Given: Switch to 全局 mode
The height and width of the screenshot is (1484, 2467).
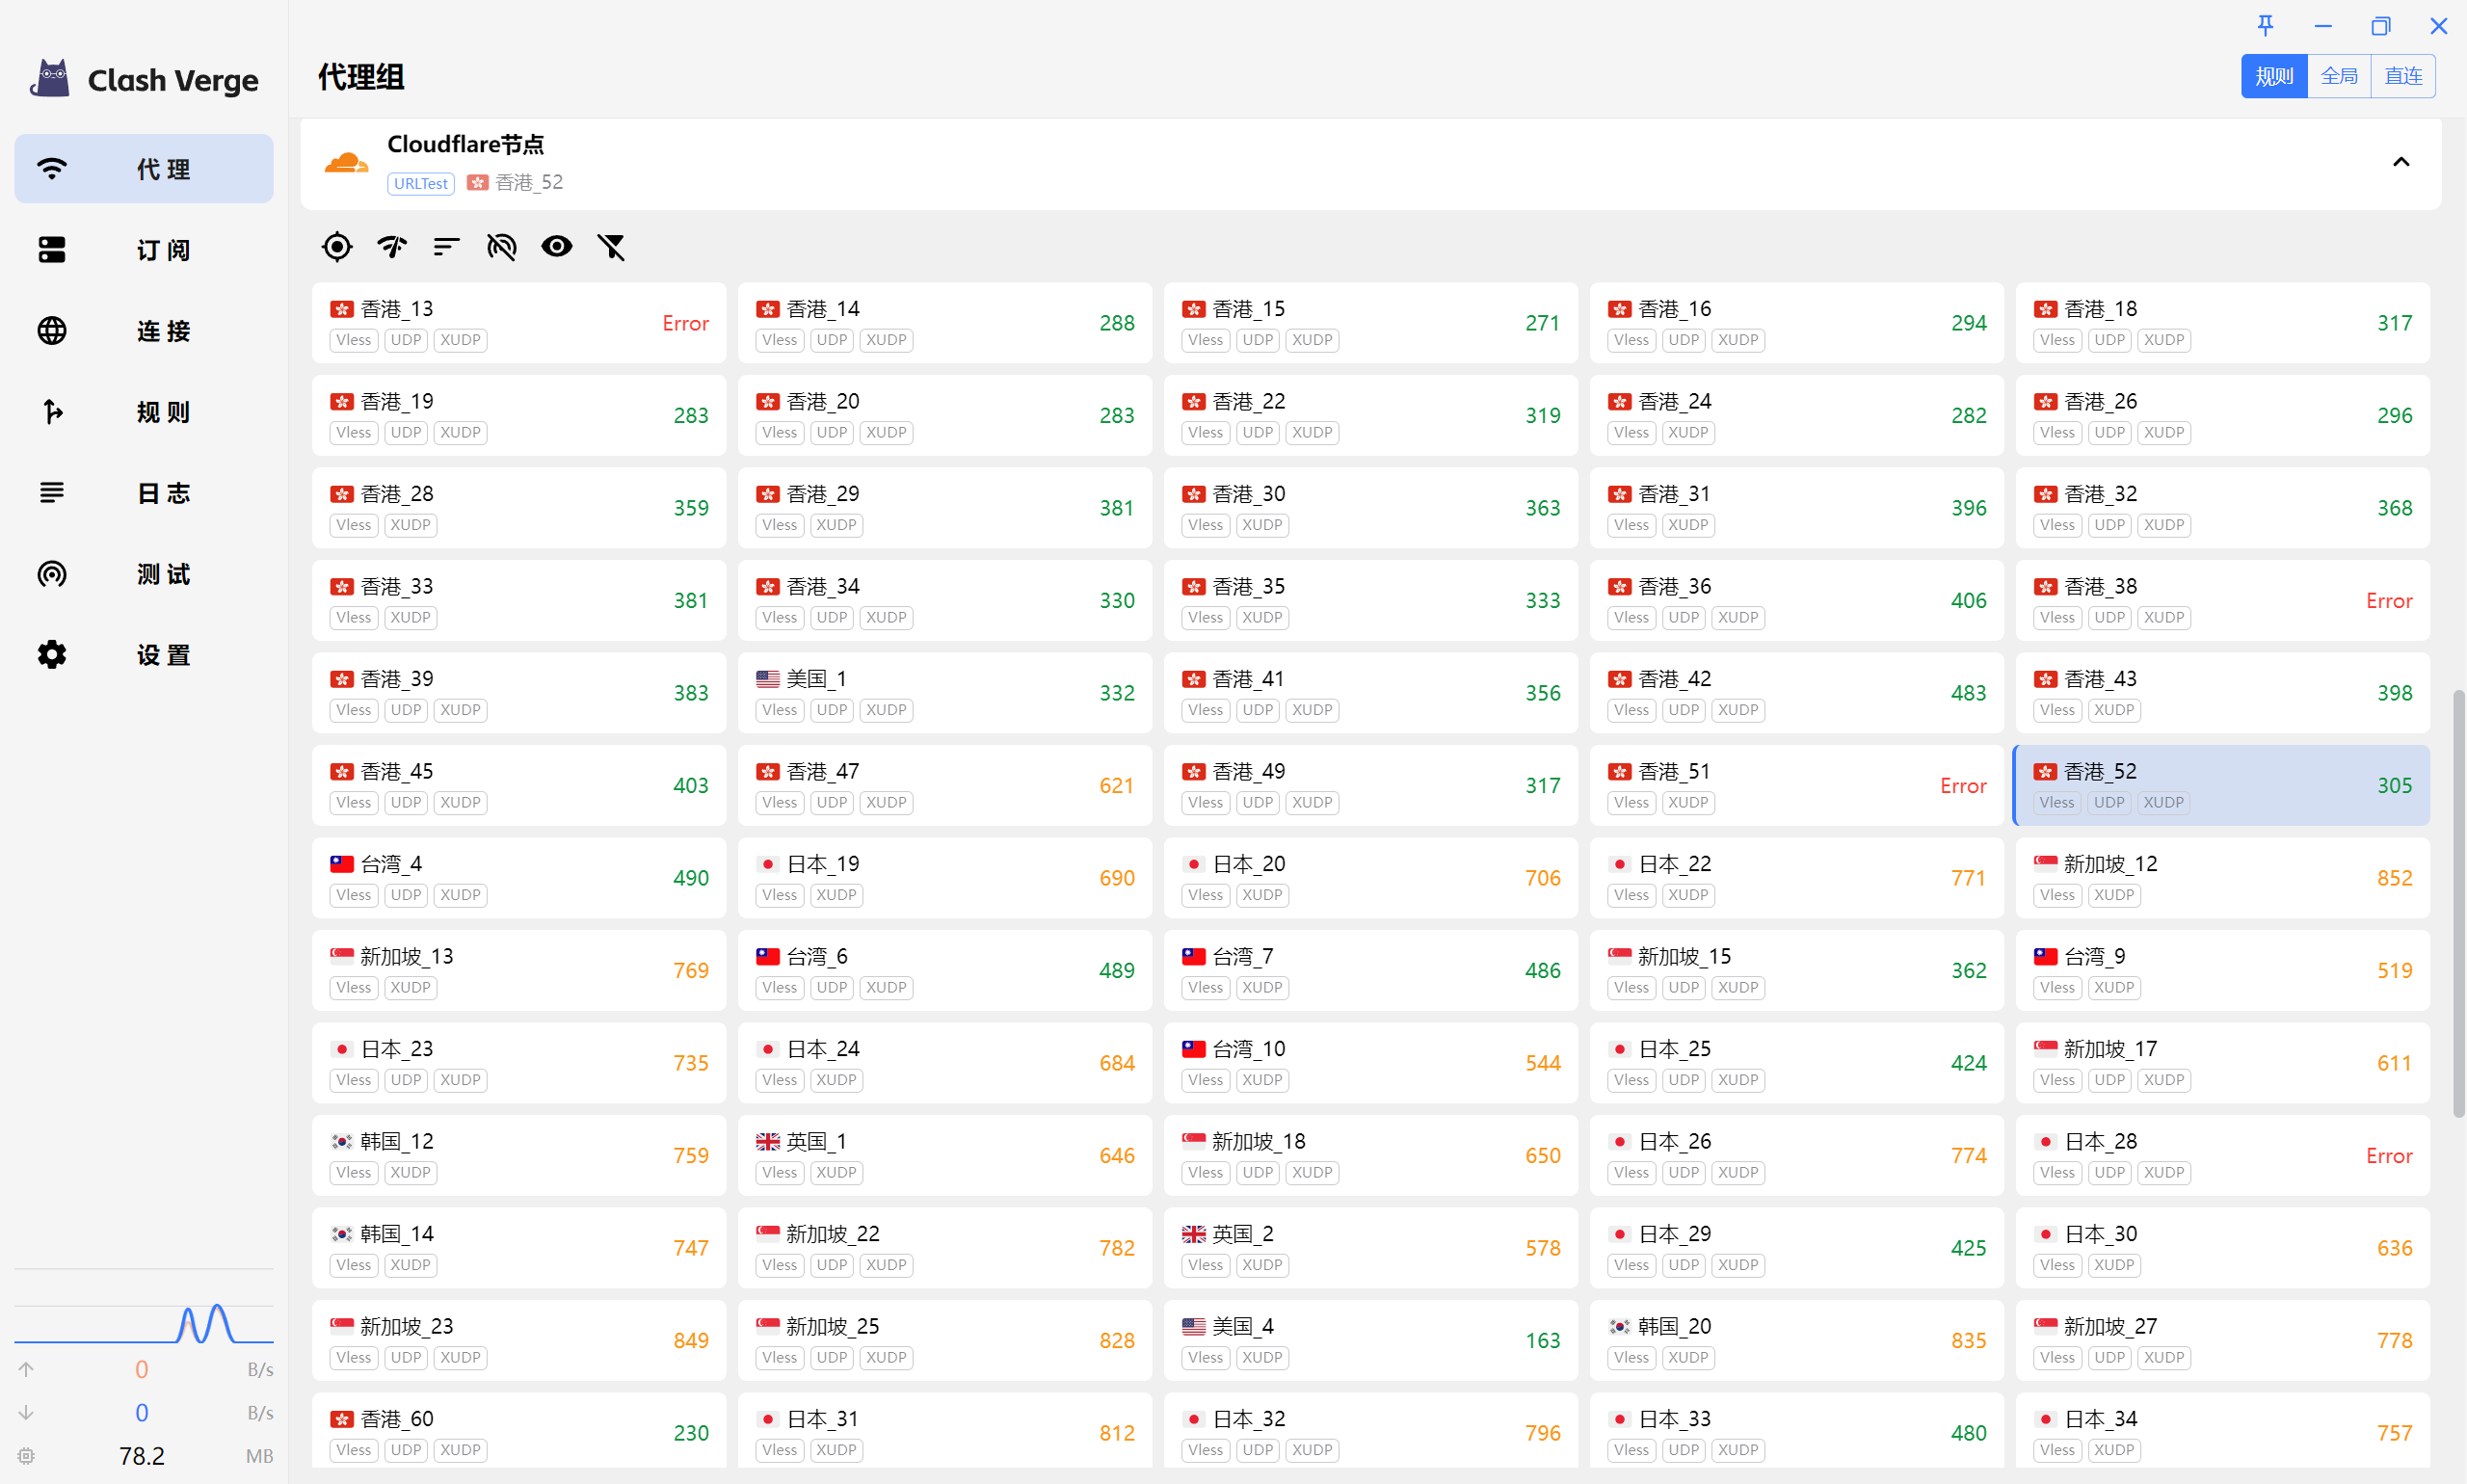Looking at the screenshot, I should point(2339,76).
